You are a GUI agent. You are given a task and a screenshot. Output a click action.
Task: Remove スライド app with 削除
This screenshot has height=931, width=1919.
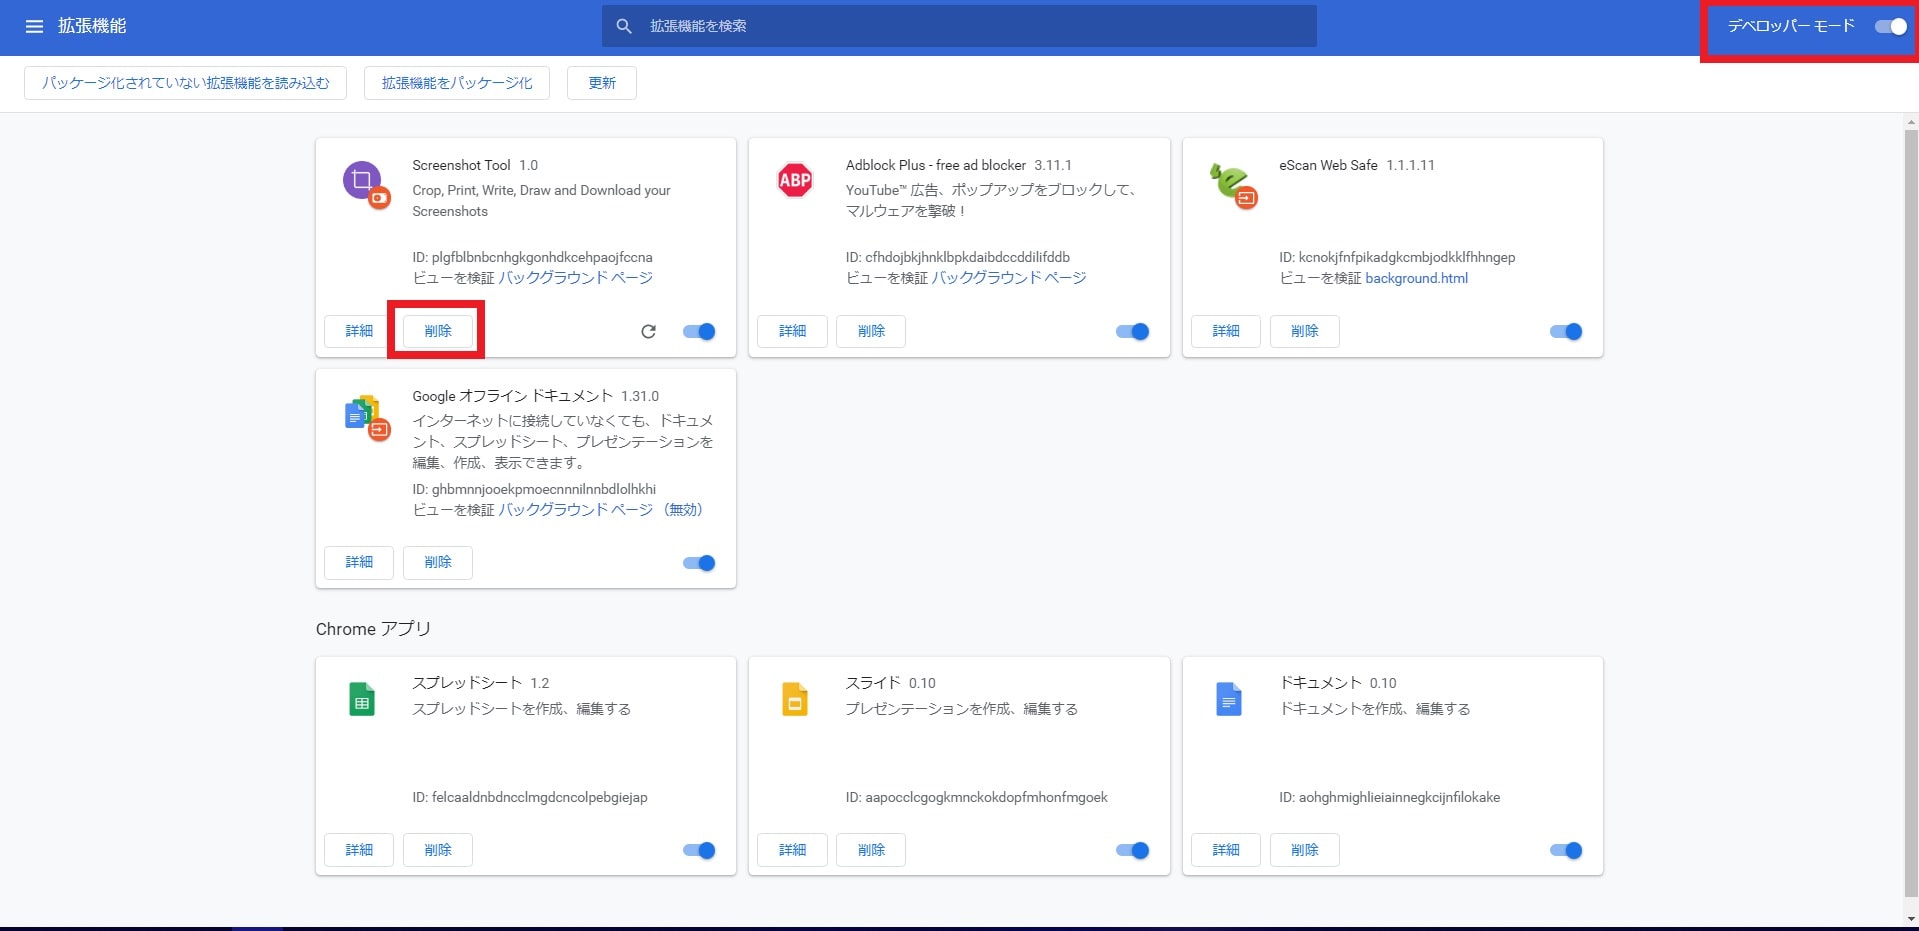[x=871, y=850]
